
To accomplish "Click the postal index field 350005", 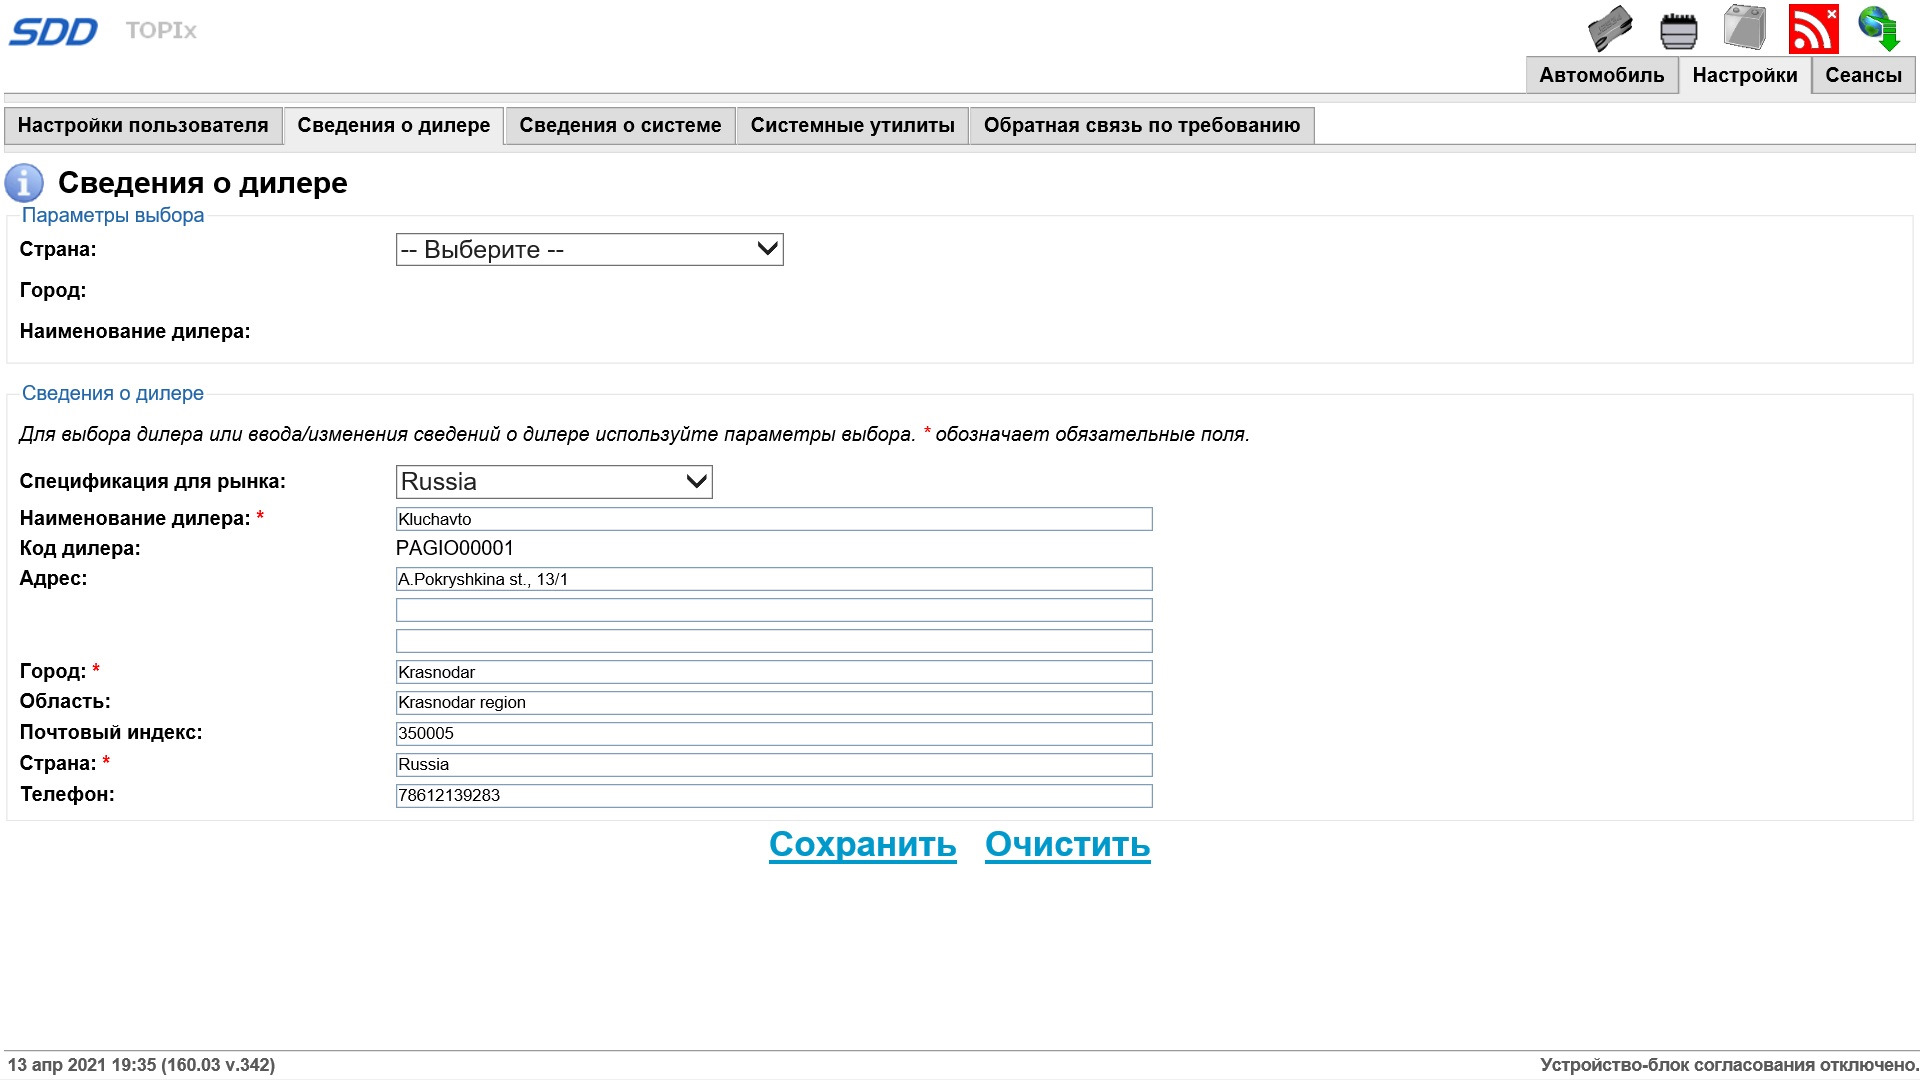I will click(x=773, y=734).
